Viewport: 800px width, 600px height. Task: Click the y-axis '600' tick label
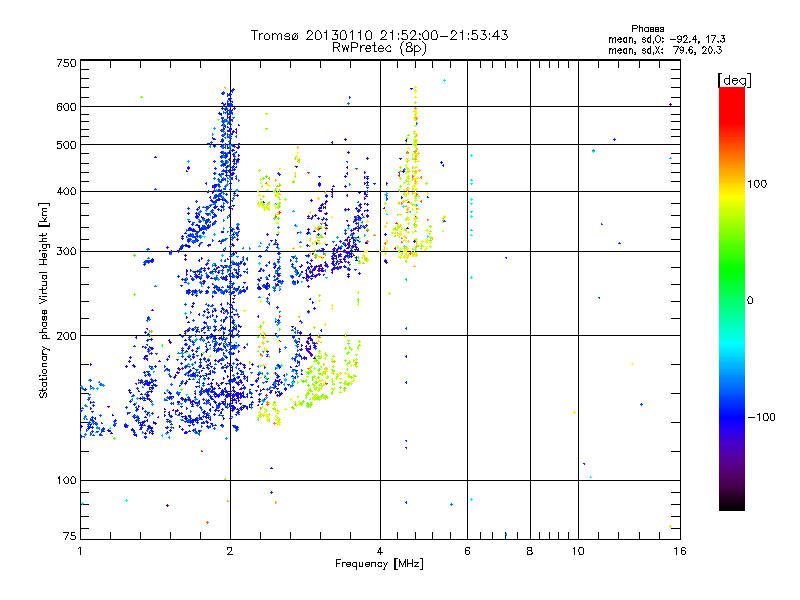click(x=66, y=107)
